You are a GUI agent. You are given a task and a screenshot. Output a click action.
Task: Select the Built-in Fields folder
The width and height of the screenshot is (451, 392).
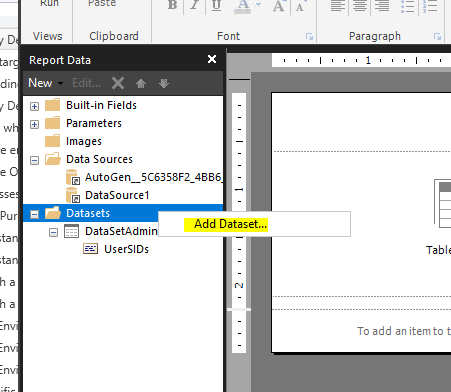coord(101,105)
